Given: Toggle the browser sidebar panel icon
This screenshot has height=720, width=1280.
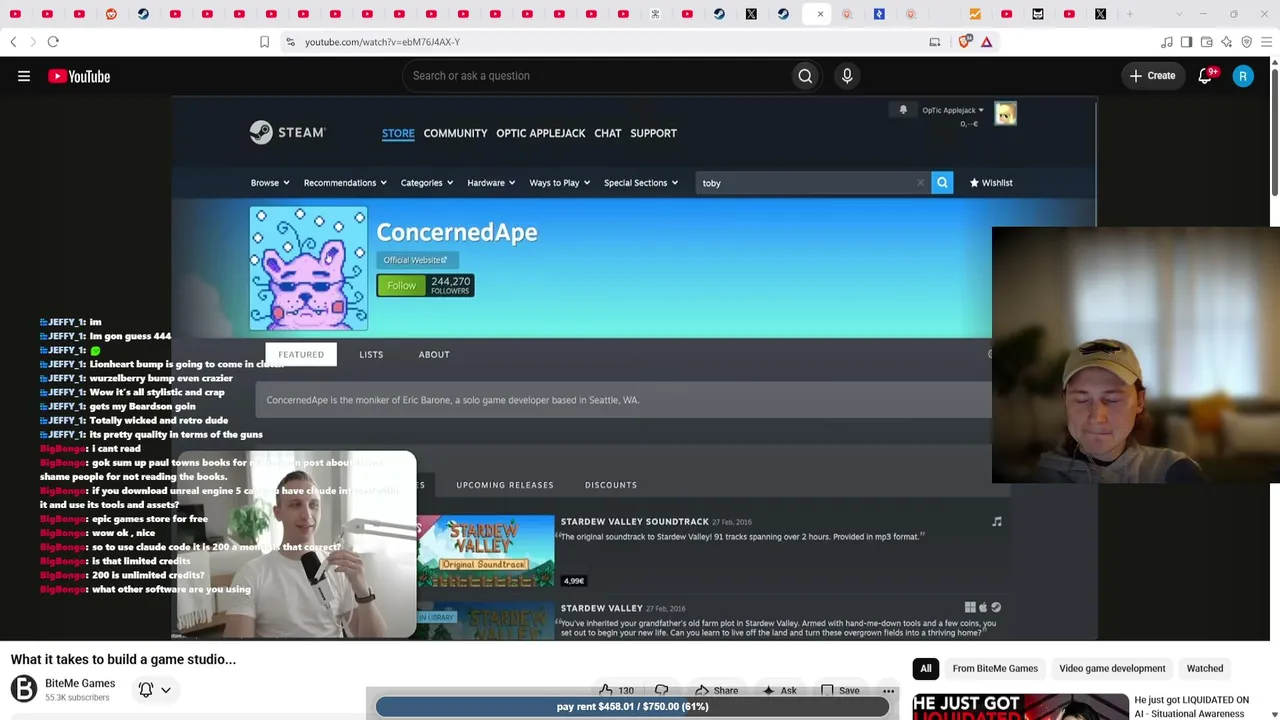Looking at the screenshot, I should pos(1186,42).
